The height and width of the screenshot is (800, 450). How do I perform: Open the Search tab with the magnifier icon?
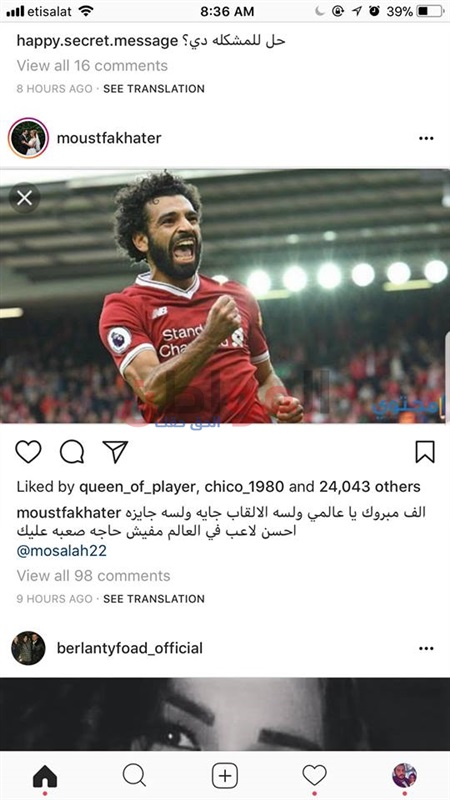tap(135, 776)
